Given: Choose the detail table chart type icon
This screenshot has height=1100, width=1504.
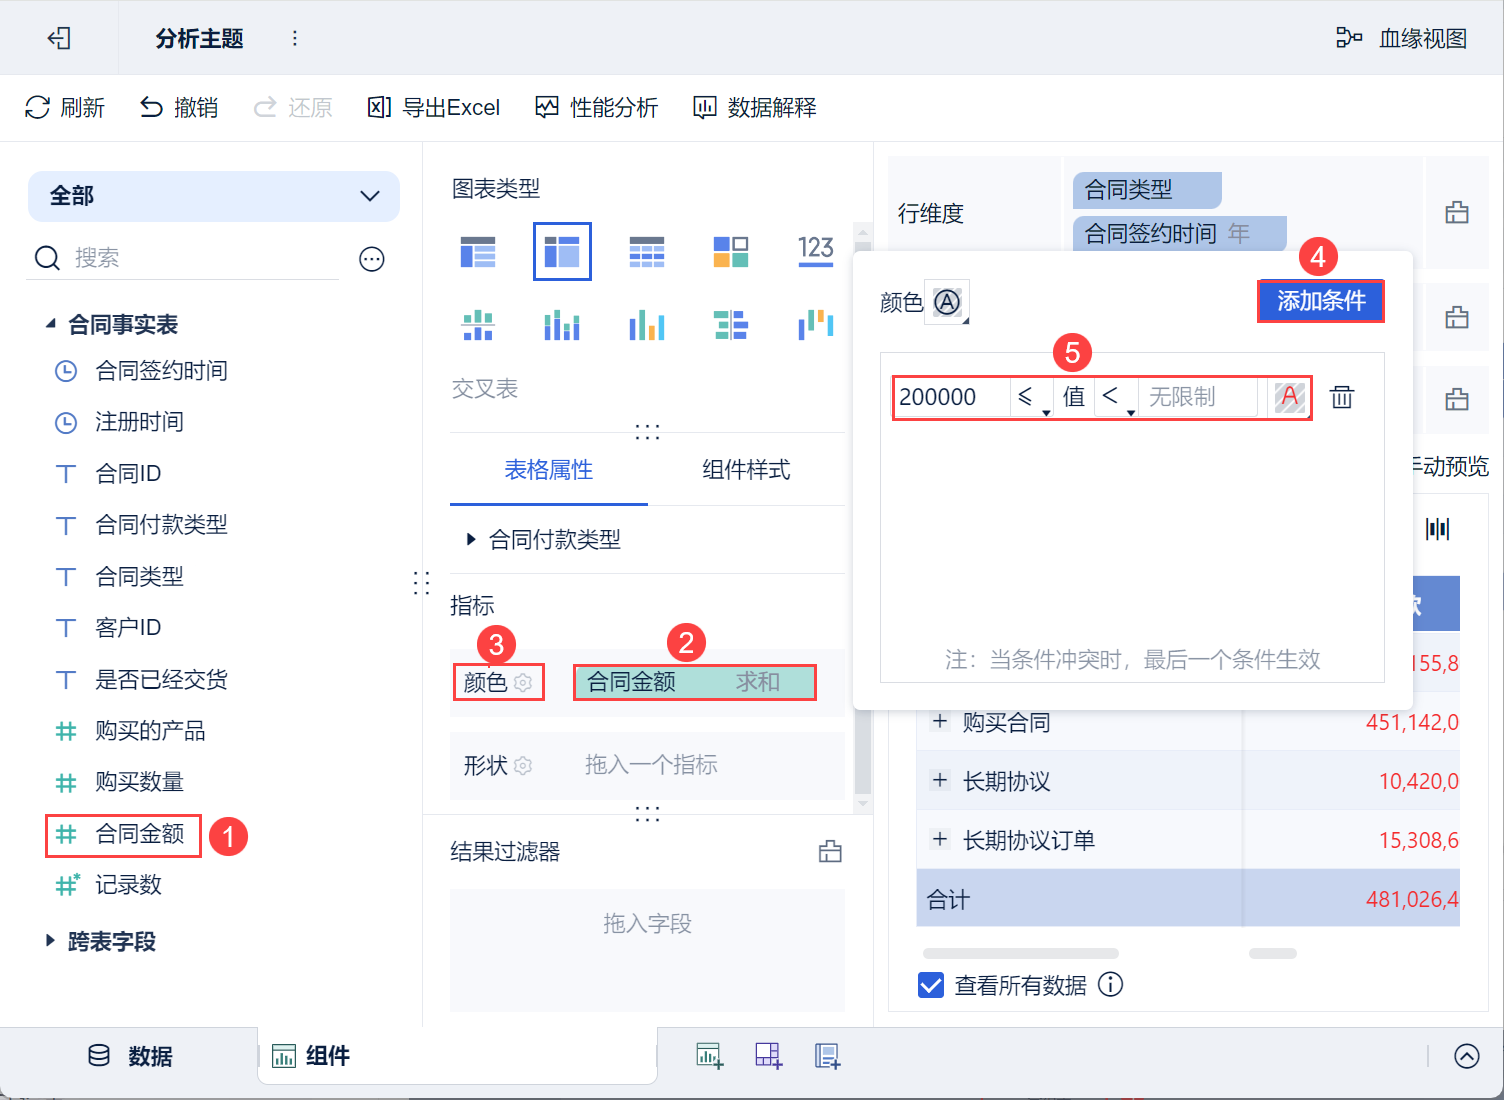Looking at the screenshot, I should coord(647,252).
